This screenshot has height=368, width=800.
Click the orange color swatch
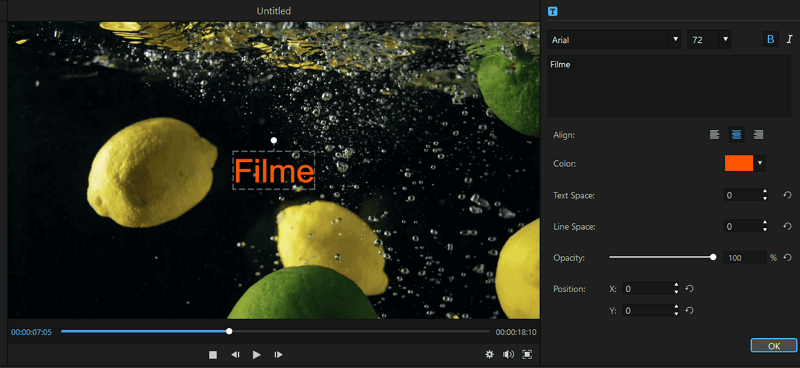[x=739, y=163]
